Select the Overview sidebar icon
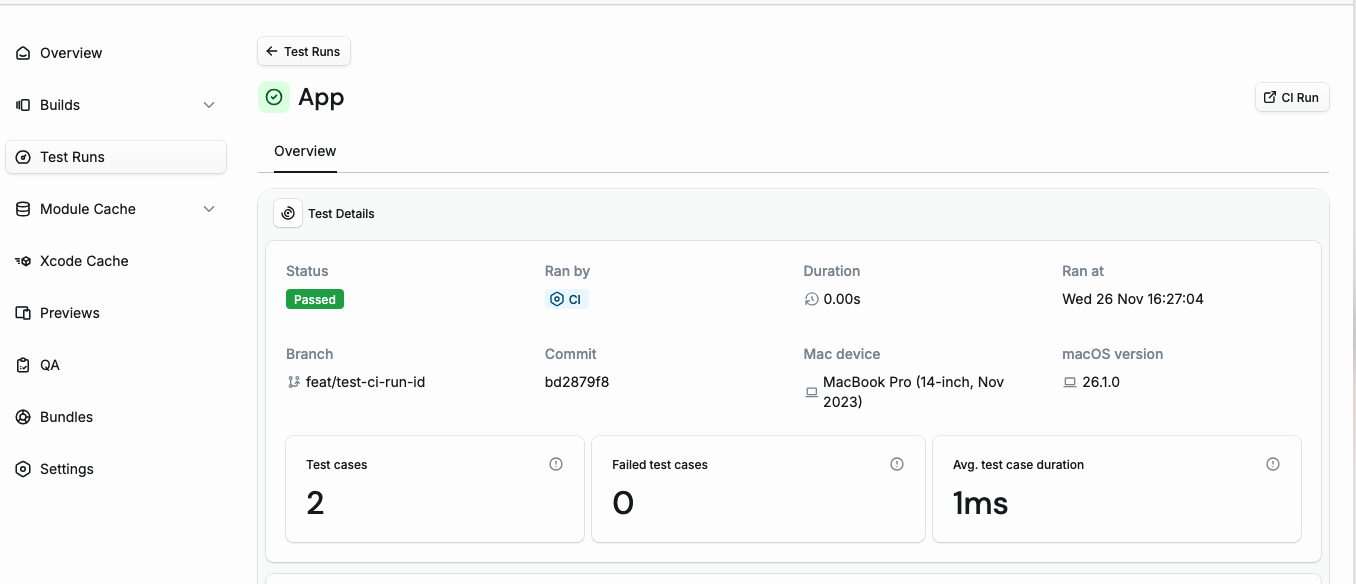The width and height of the screenshot is (1356, 584). 22,52
